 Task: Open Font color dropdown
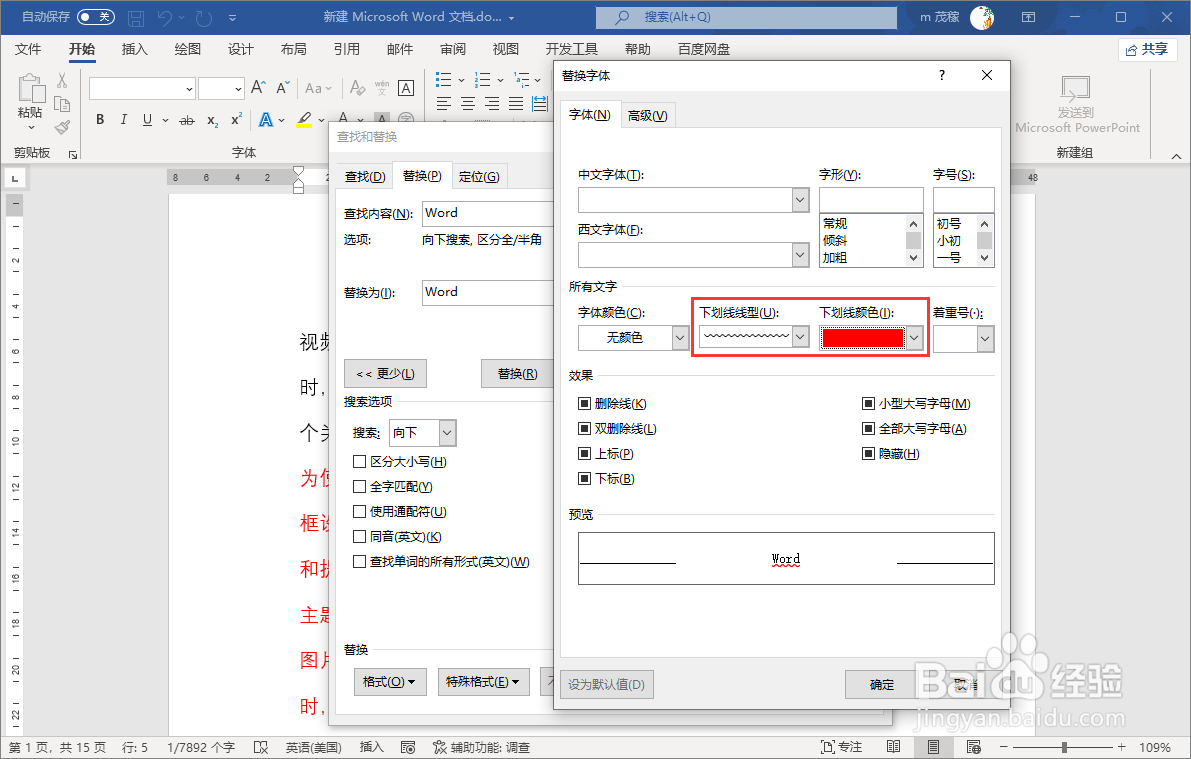pyautogui.click(x=680, y=338)
